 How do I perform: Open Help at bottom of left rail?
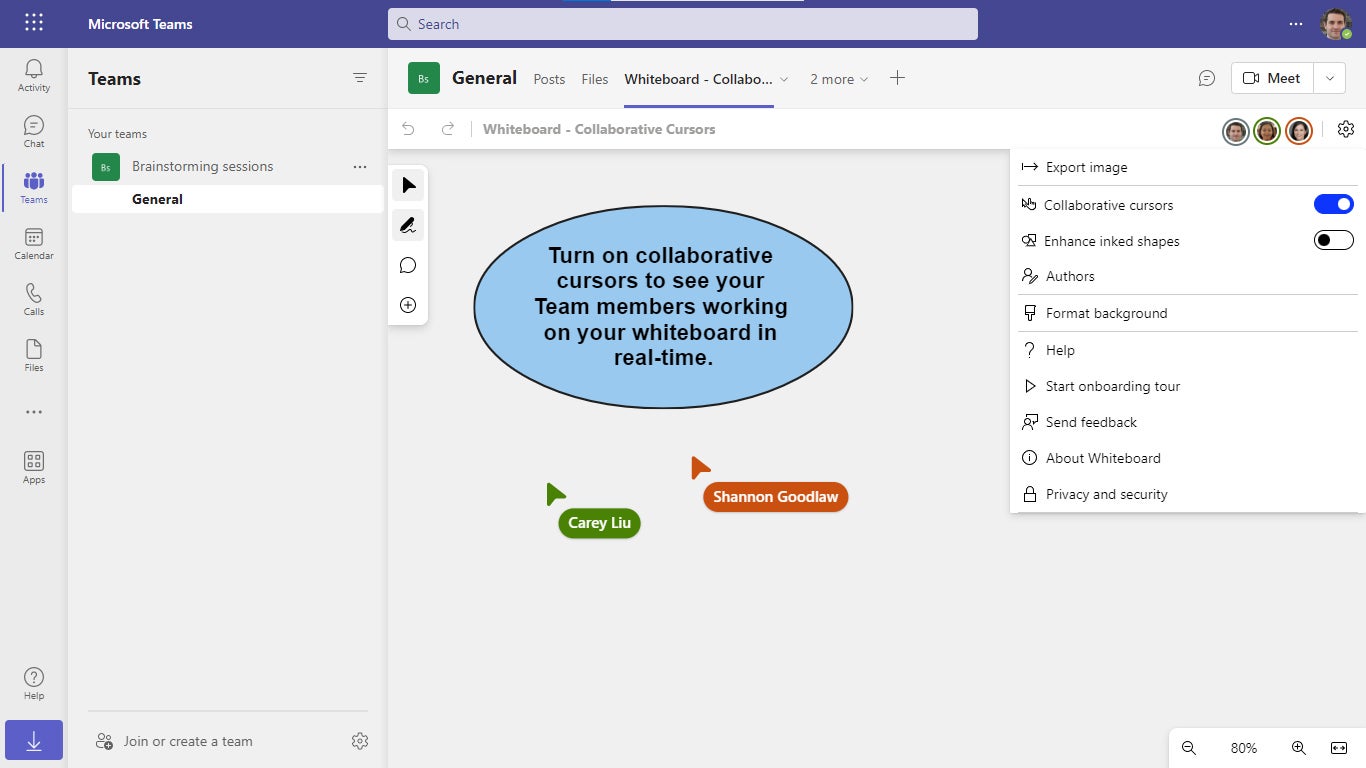34,684
